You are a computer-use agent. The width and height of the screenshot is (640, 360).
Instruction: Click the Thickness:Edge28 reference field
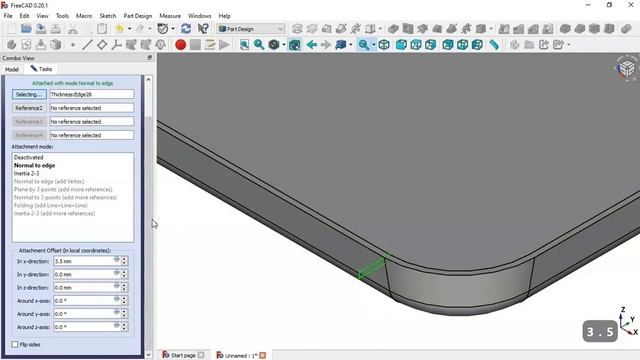coord(91,94)
